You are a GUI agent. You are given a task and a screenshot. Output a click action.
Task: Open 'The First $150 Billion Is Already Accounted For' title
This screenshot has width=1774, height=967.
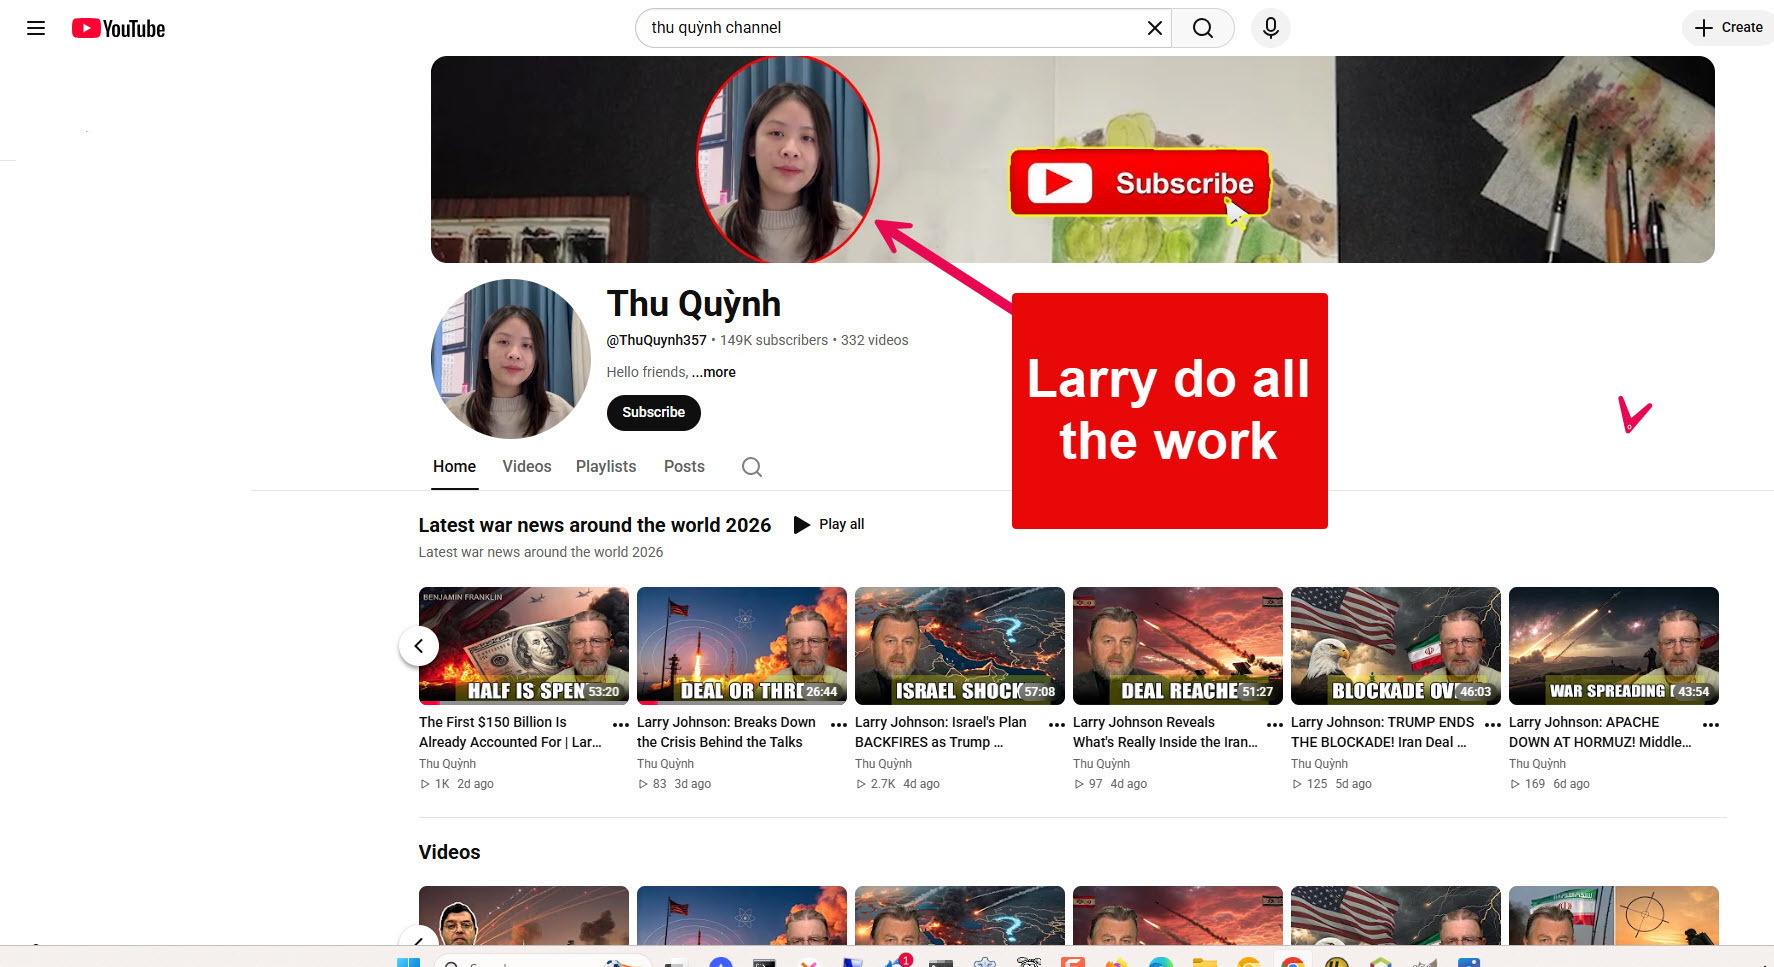[510, 732]
